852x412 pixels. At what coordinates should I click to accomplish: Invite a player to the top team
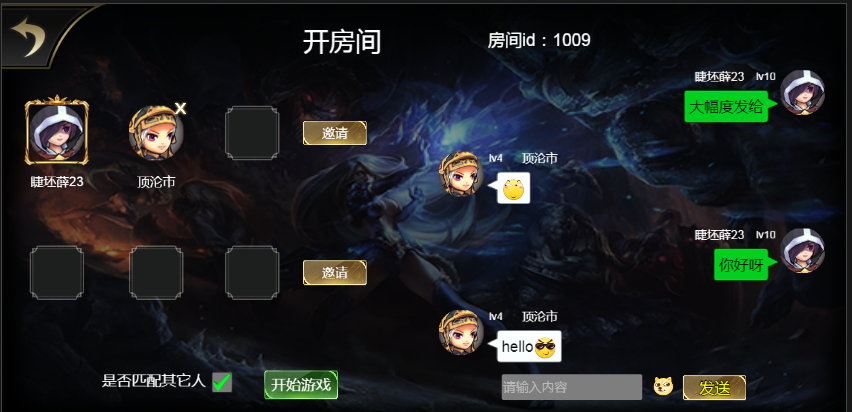point(335,133)
